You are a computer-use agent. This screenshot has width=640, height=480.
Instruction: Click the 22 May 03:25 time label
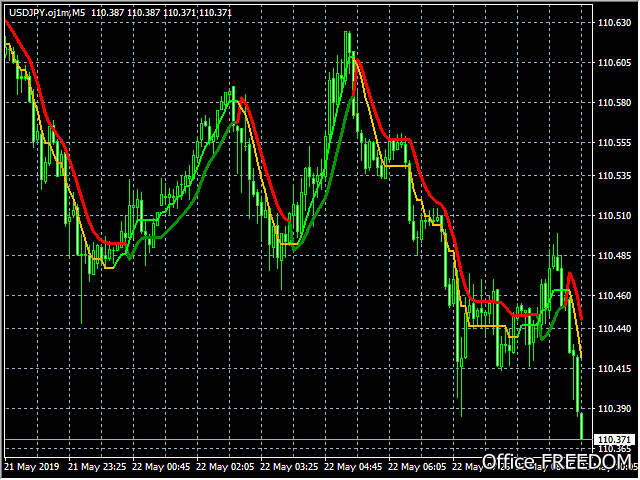pyautogui.click(x=289, y=467)
